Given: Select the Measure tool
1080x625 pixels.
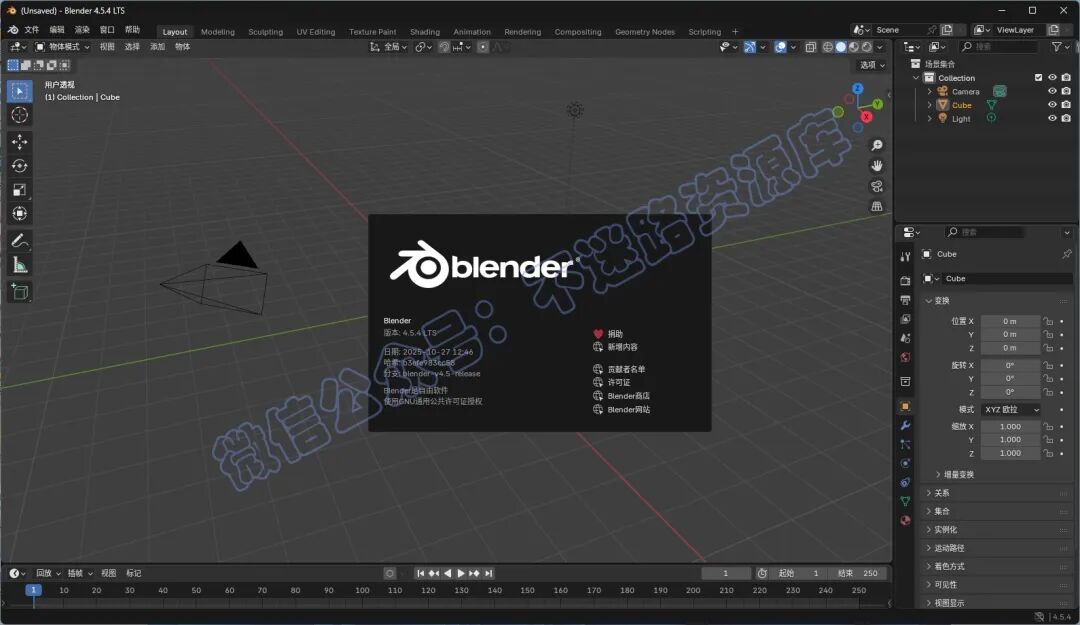Looking at the screenshot, I should pyautogui.click(x=19, y=265).
